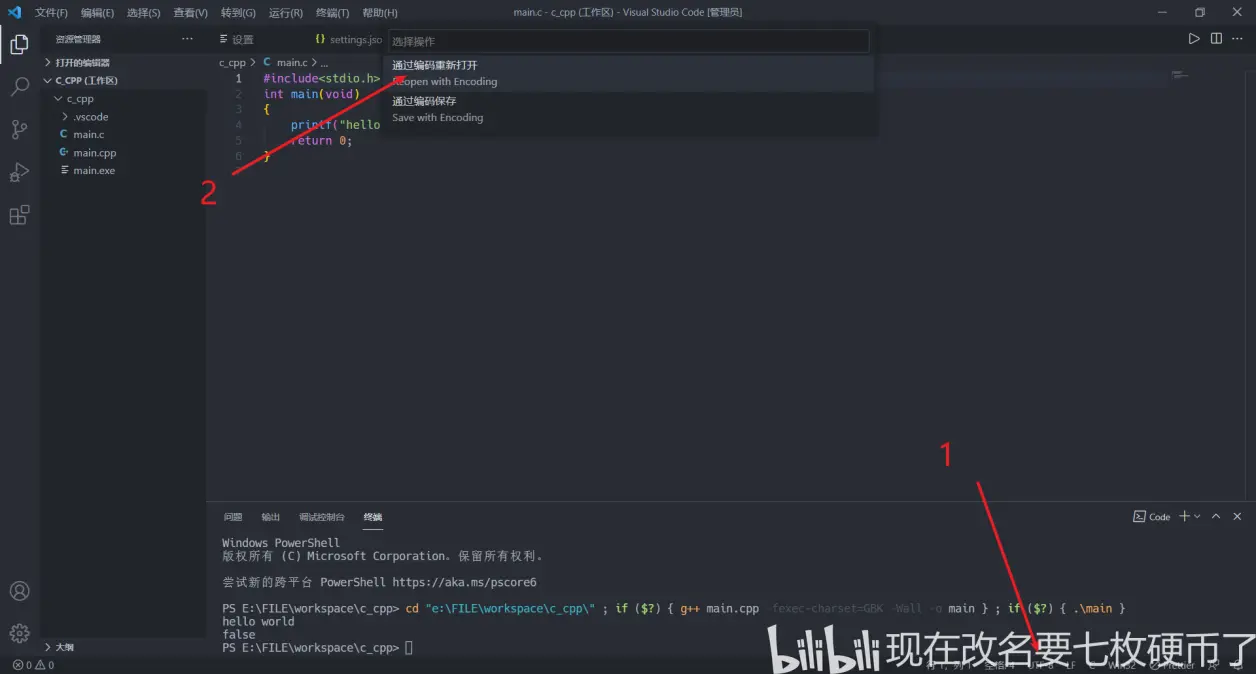The height and width of the screenshot is (674, 1256).
Task: Open the Manage gear icon
Action: (x=19, y=633)
